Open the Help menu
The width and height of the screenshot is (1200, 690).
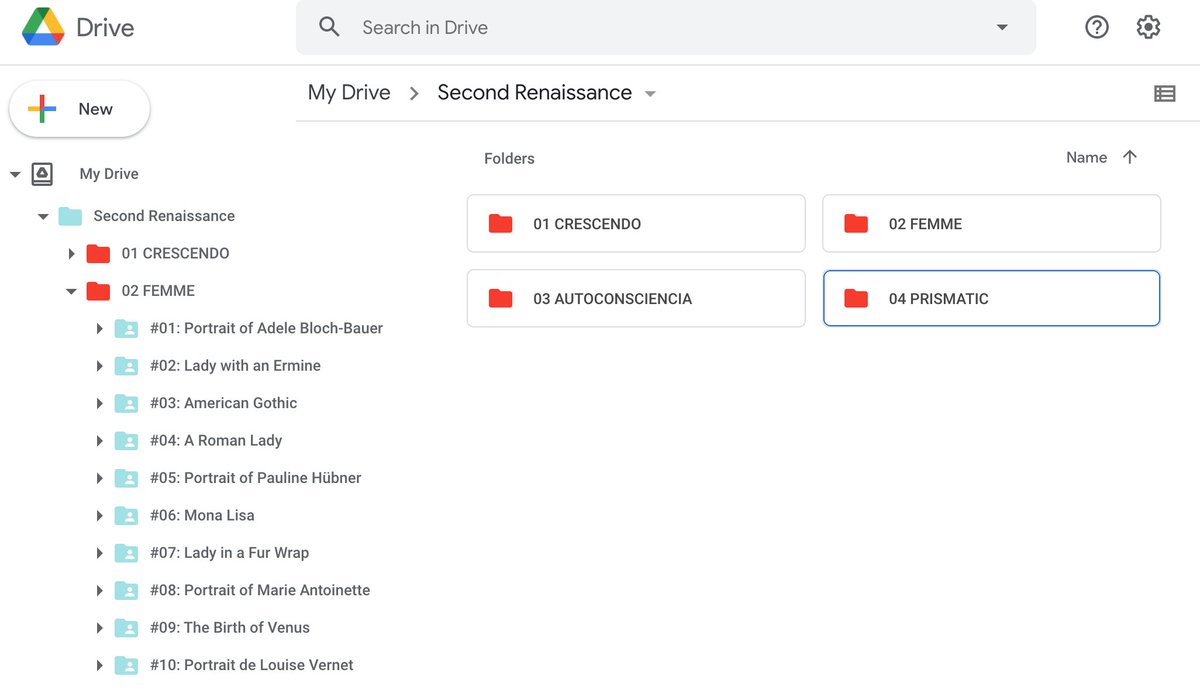click(x=1097, y=27)
